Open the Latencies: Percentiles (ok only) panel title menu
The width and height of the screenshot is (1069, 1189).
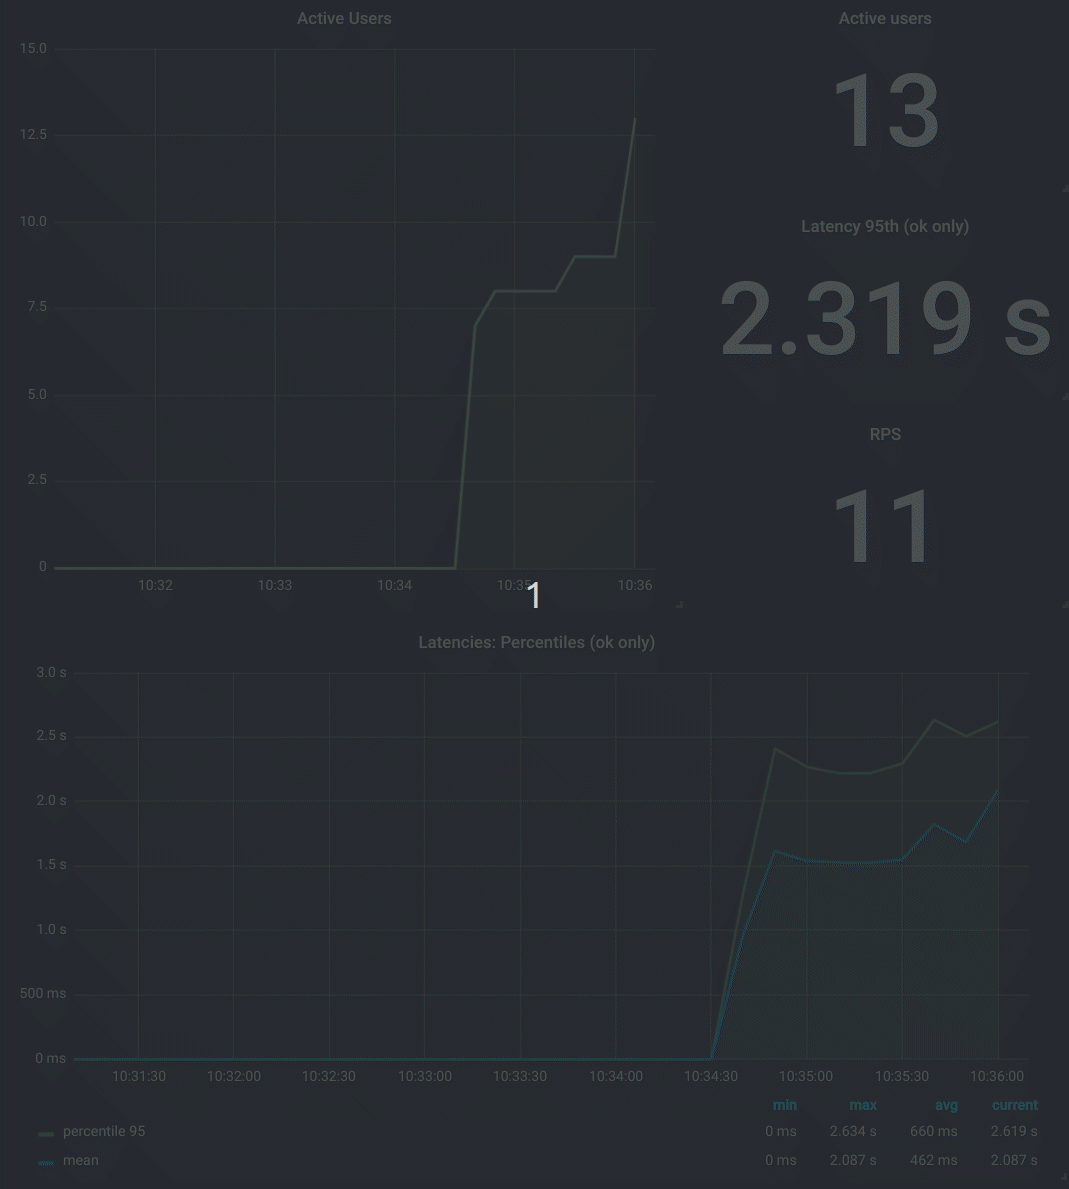(537, 642)
